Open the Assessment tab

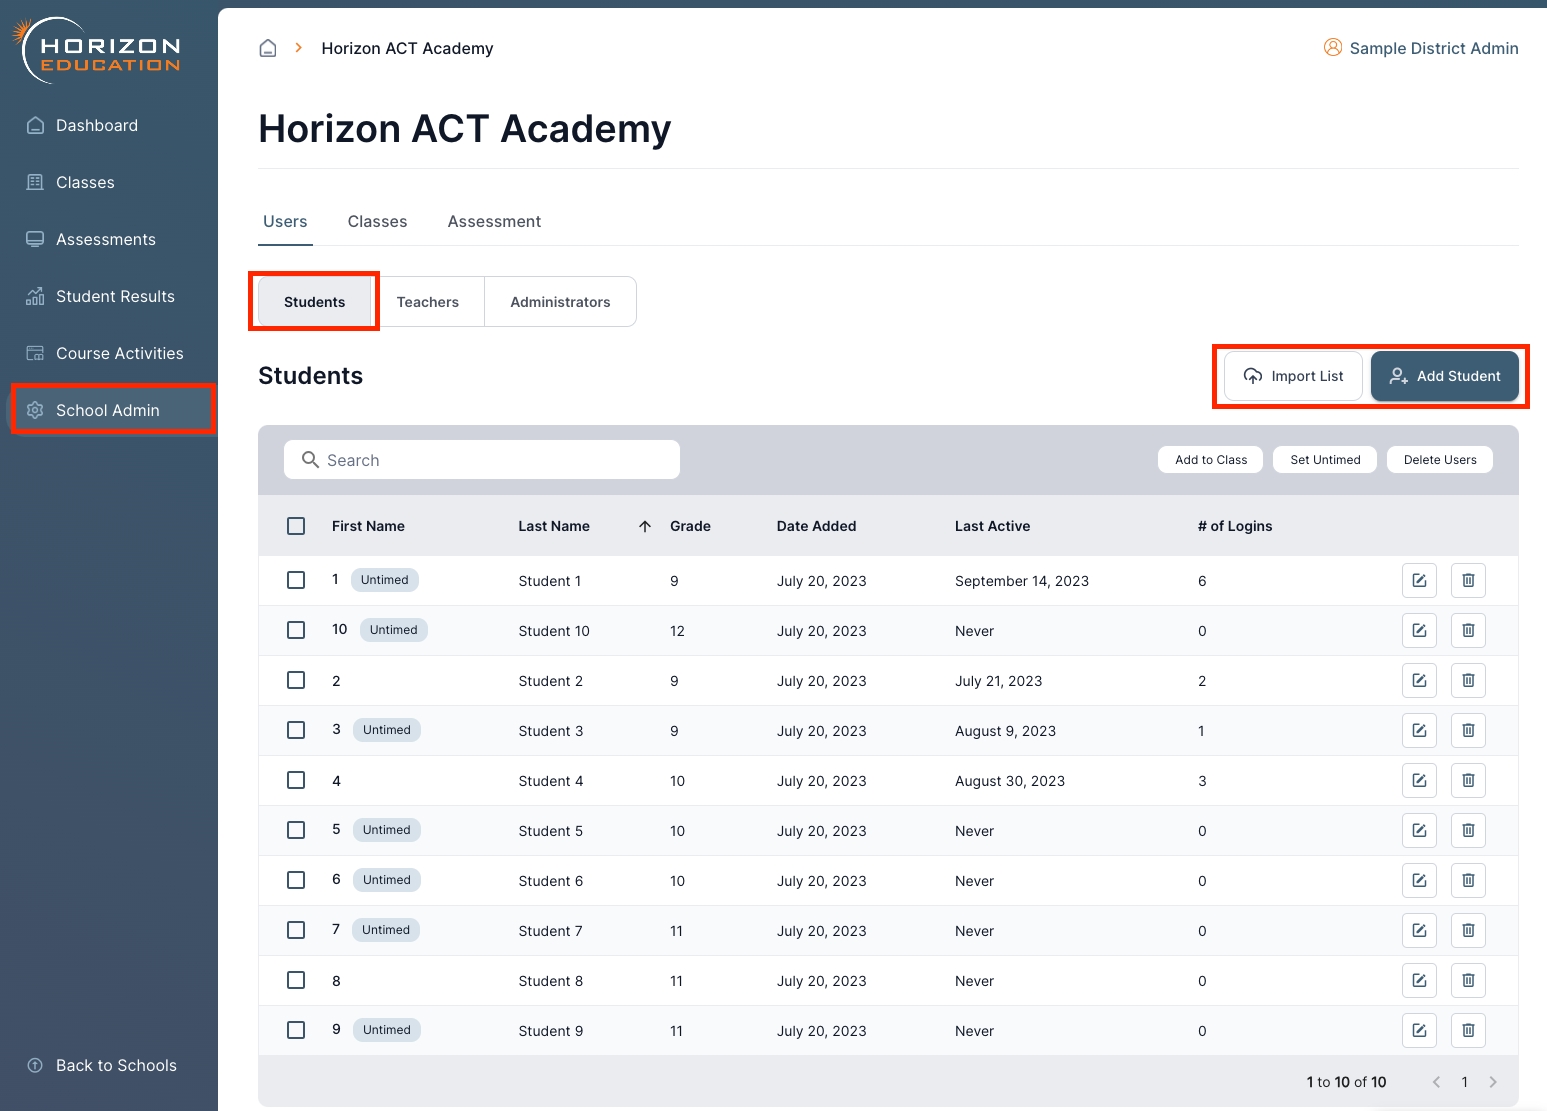pyautogui.click(x=494, y=222)
